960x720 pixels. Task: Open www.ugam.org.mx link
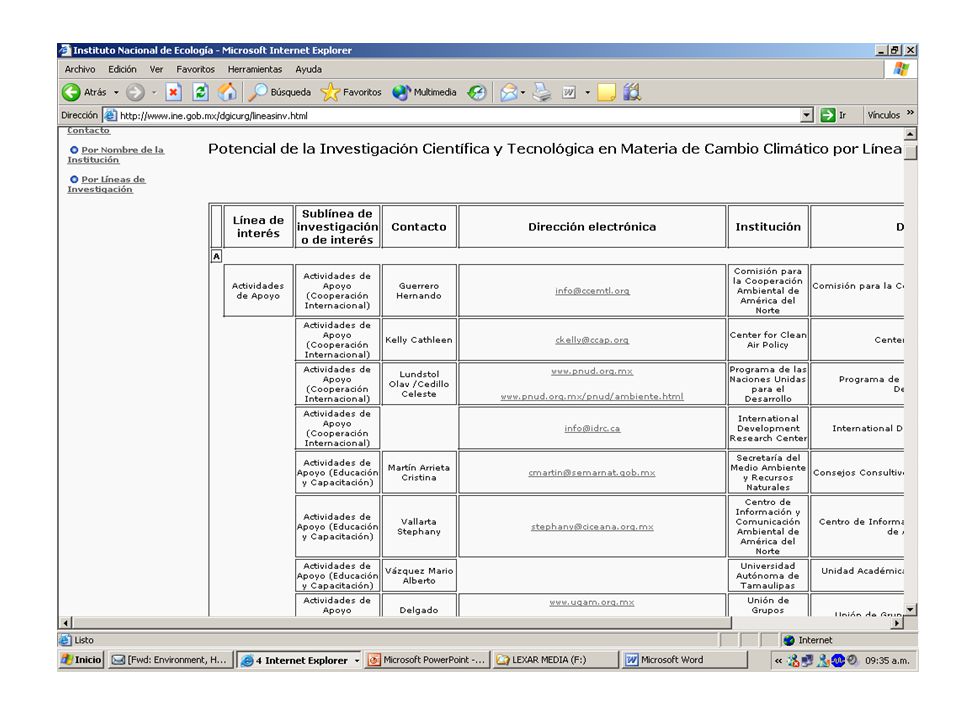click(592, 602)
